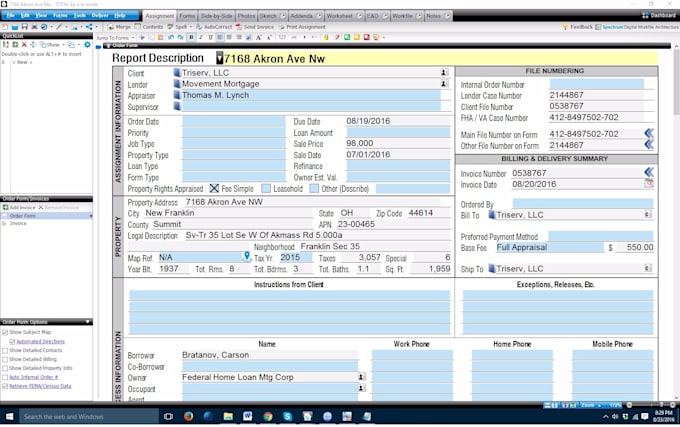Enable Show Detailed Contacts checkbox

tap(5, 350)
